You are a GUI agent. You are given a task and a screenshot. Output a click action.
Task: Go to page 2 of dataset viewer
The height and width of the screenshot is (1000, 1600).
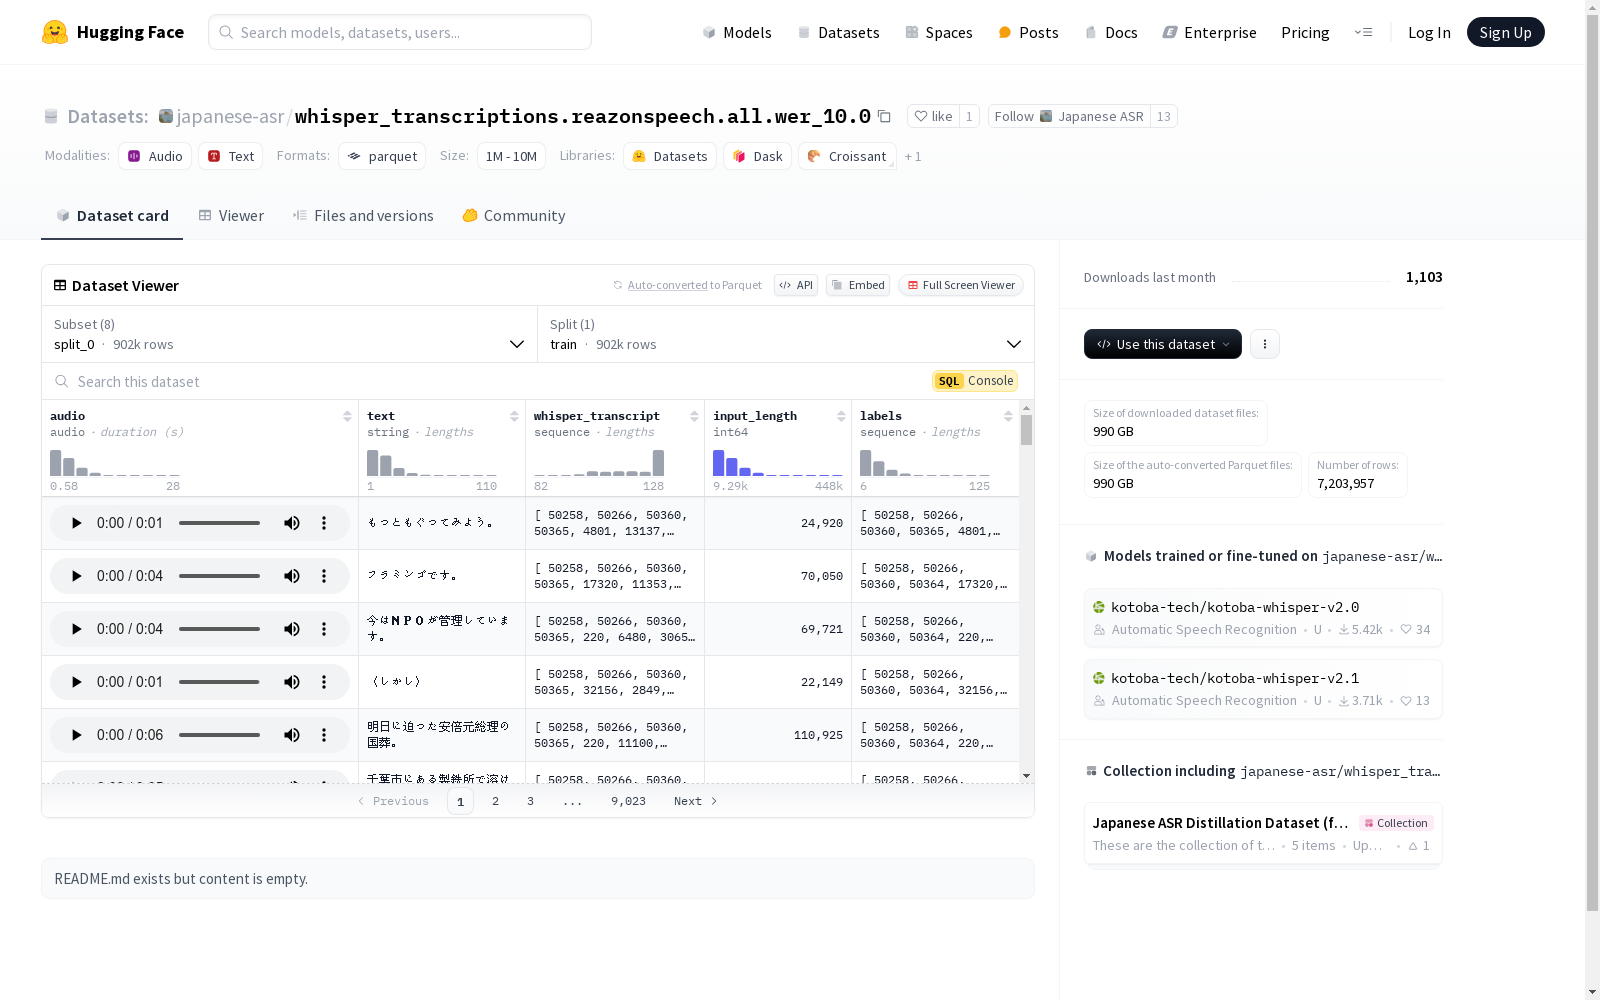[x=495, y=801]
